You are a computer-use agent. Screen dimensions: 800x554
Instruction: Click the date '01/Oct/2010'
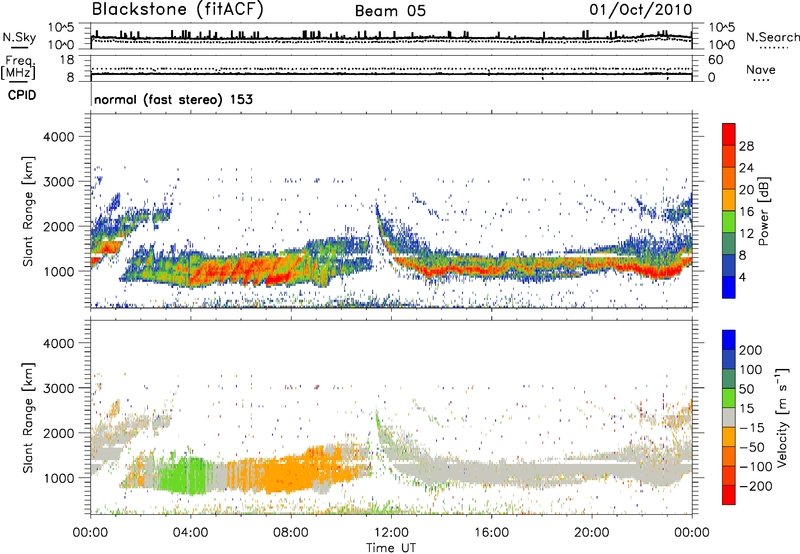(x=641, y=10)
